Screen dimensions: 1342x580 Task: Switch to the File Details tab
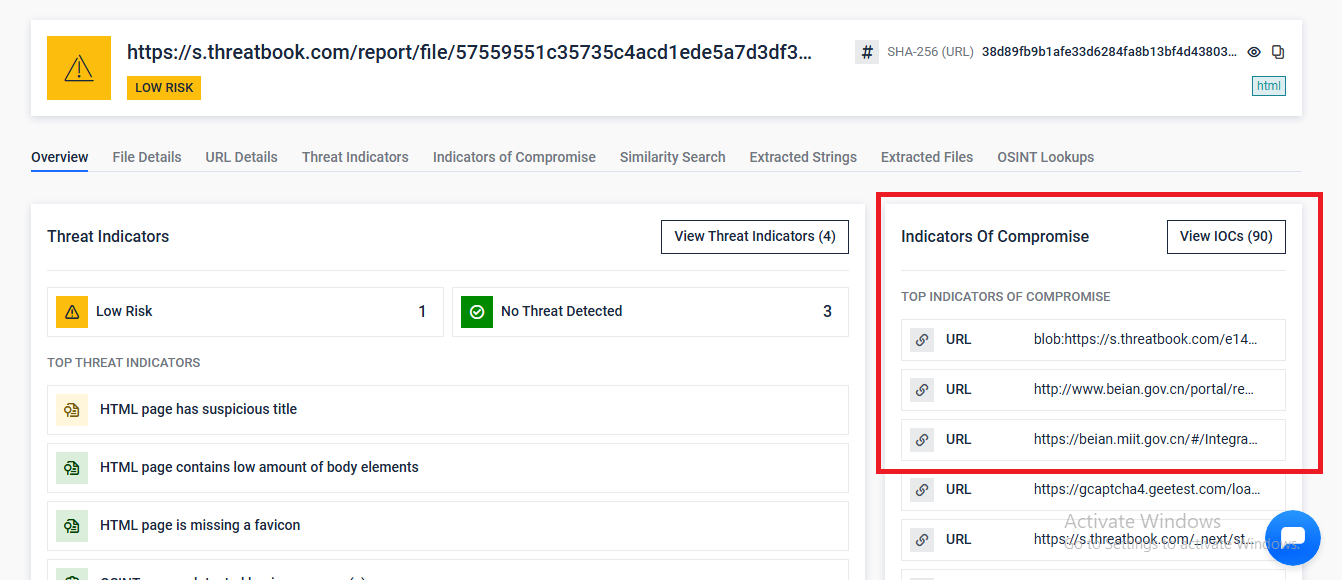click(x=147, y=157)
